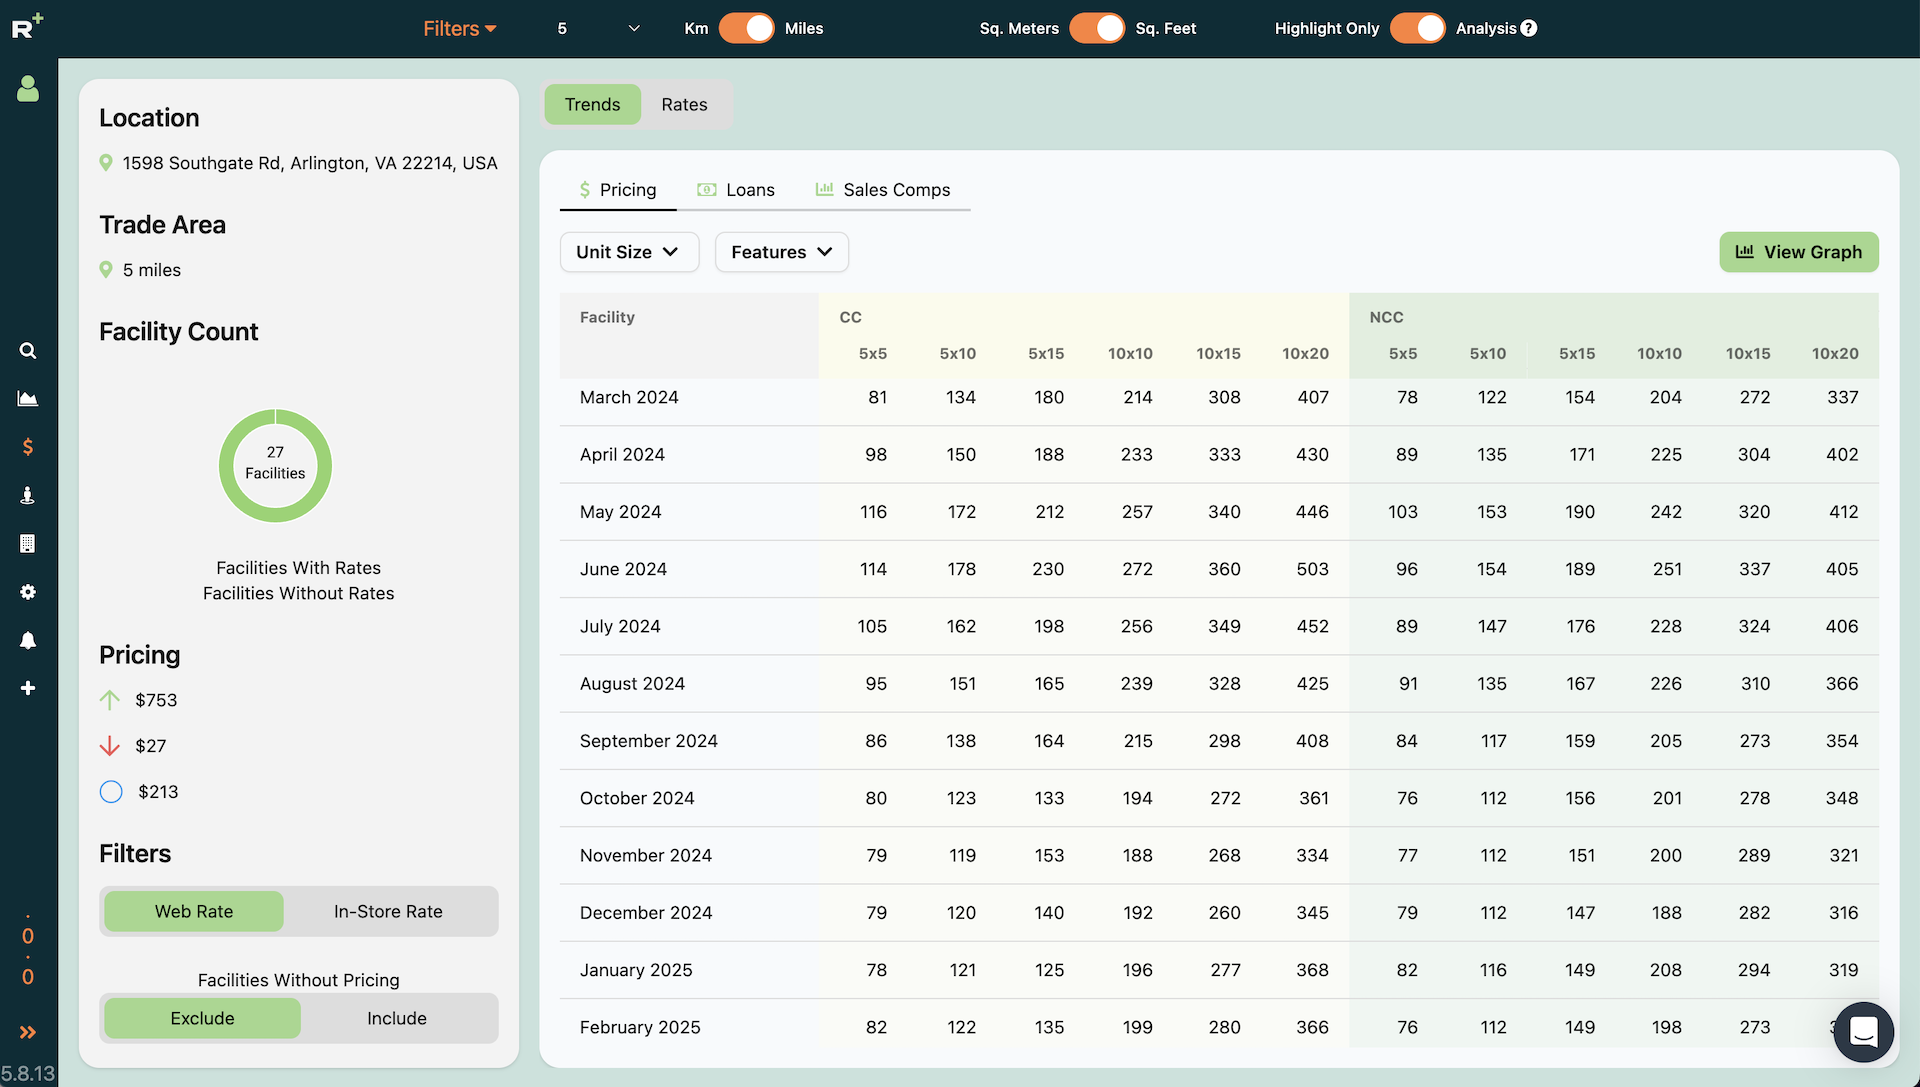Select In-Store Rate filter

(388, 911)
